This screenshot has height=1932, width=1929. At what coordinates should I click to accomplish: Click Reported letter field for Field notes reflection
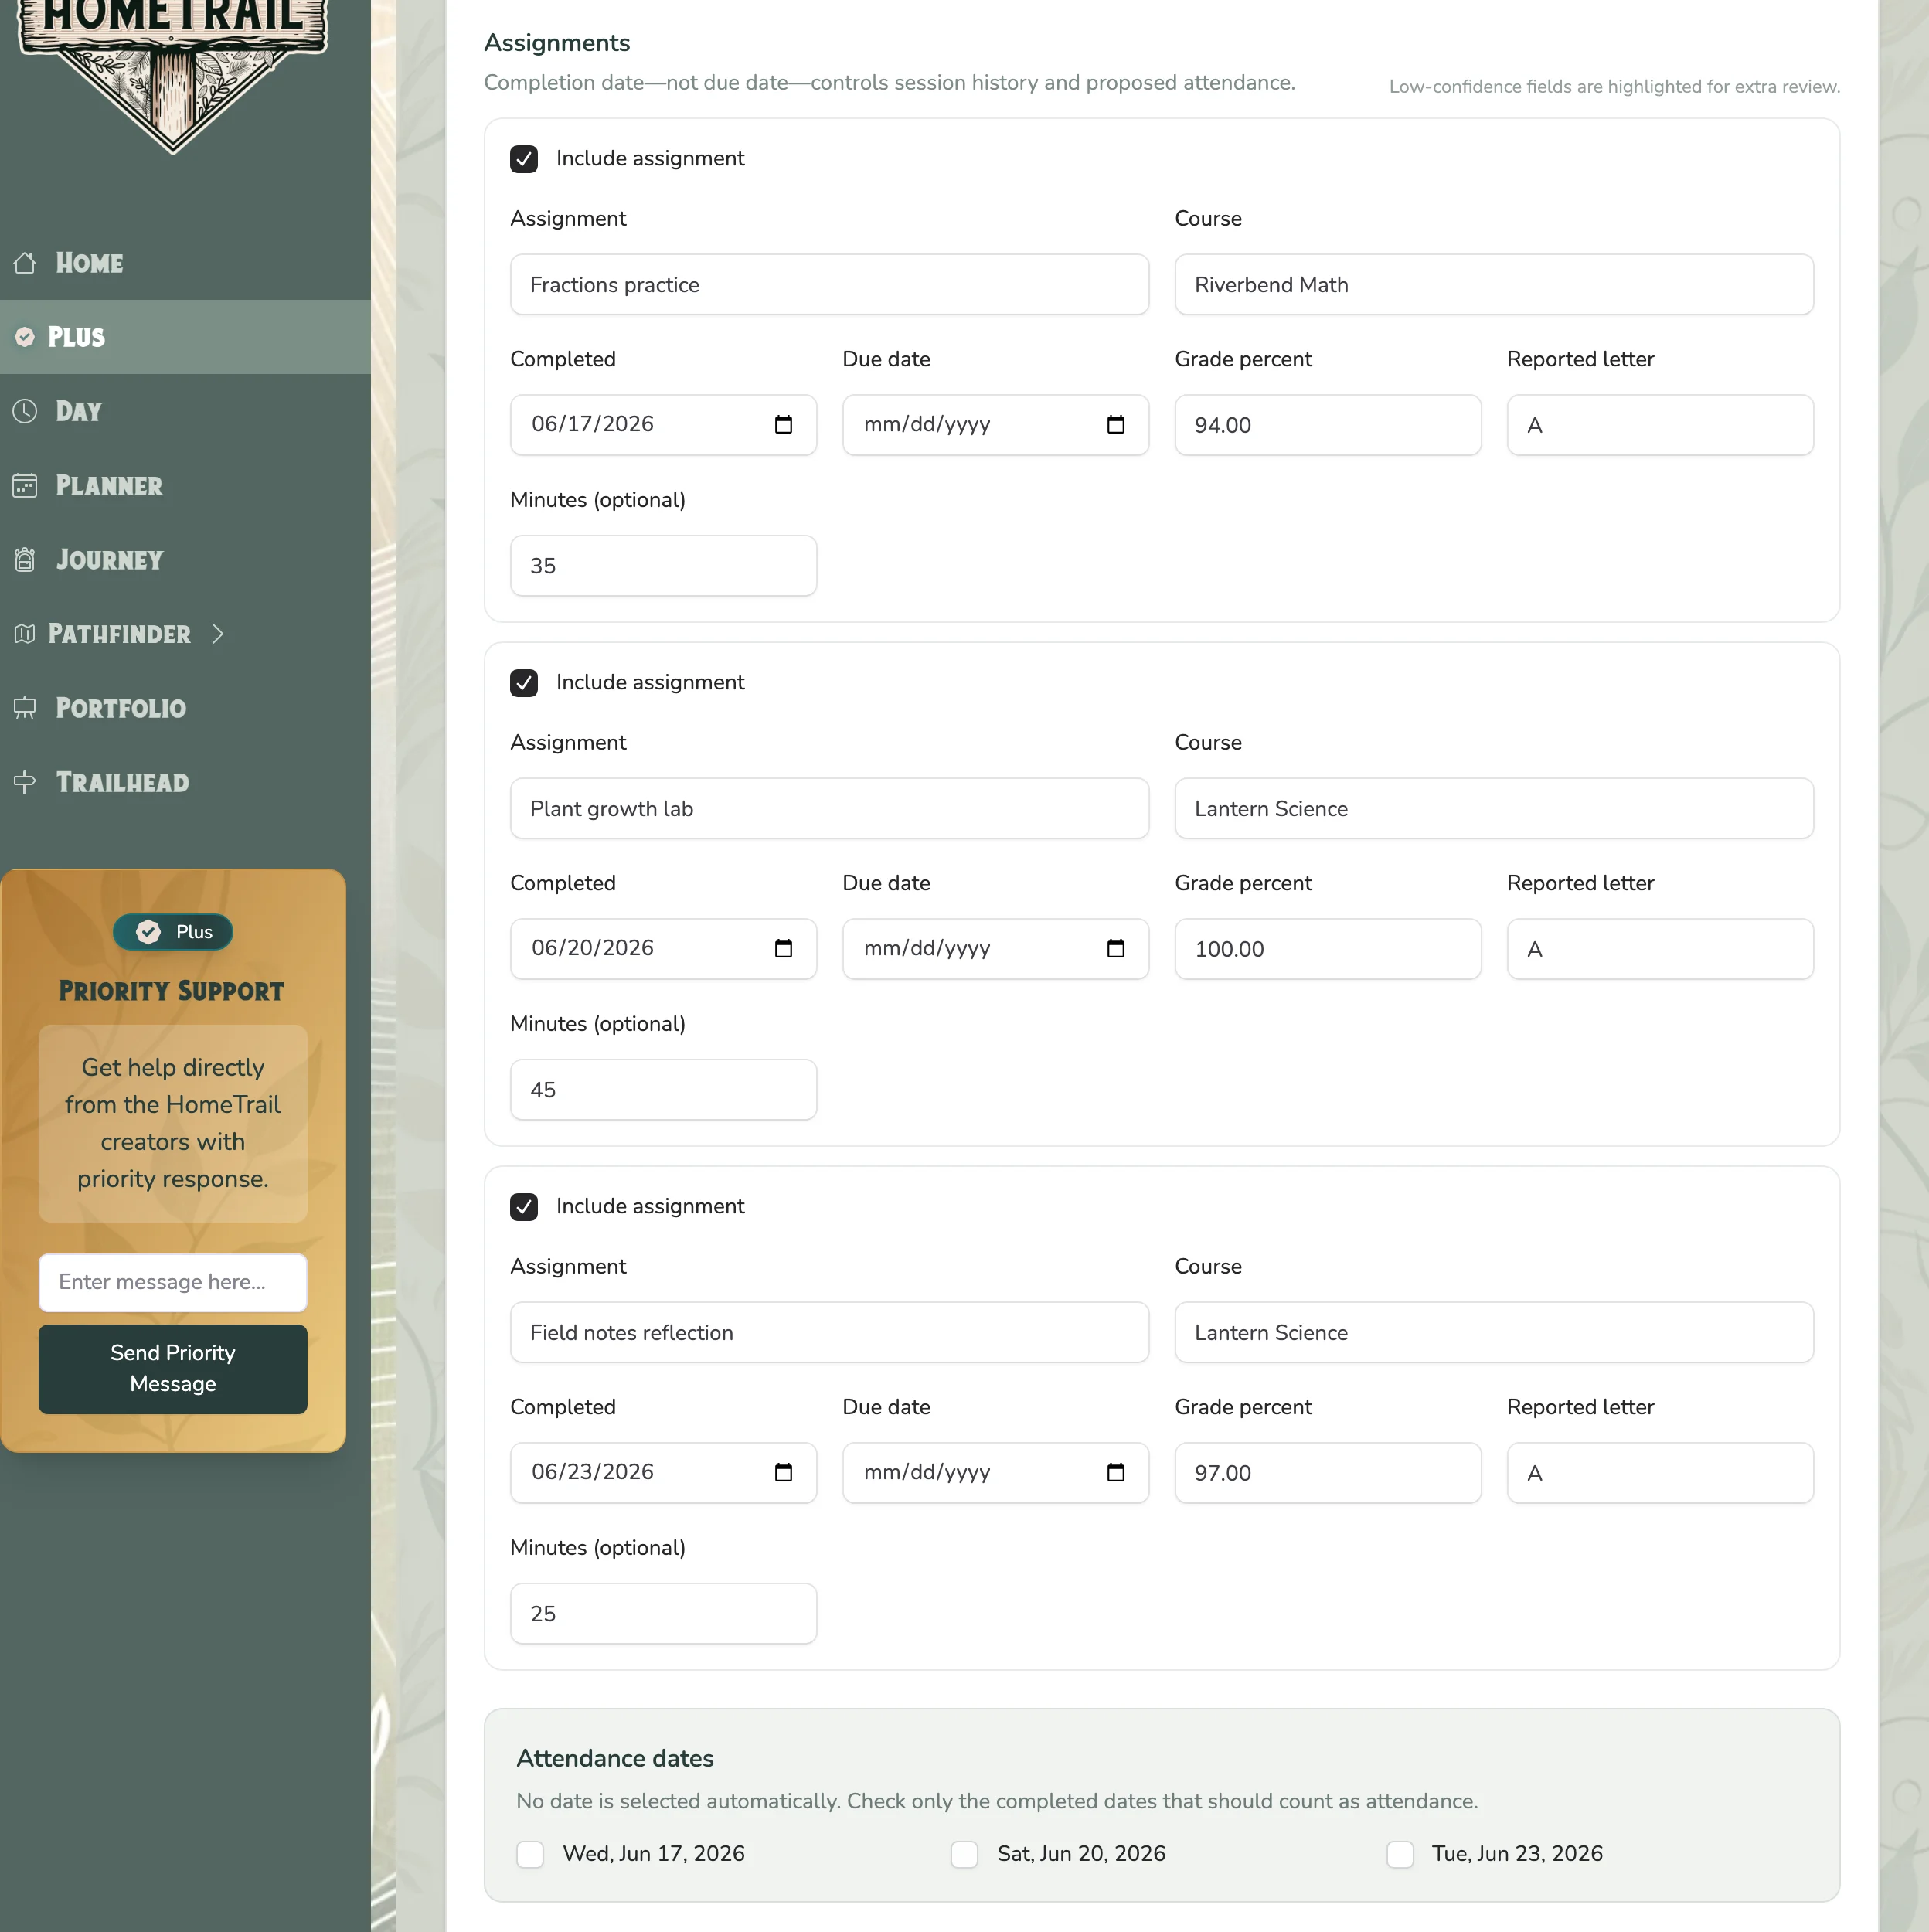pos(1660,1473)
